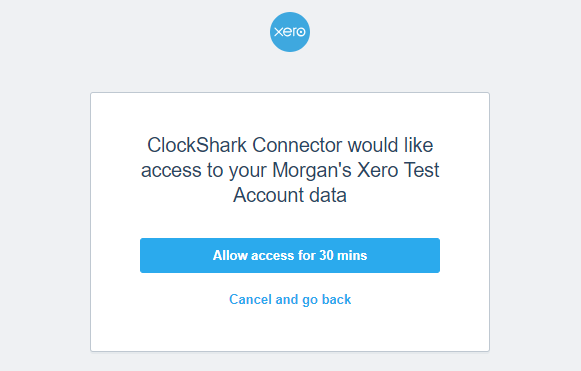Image resolution: width=581 pixels, height=371 pixels.
Task: Click the word 'Xero' in the heading
Action: click(378, 170)
